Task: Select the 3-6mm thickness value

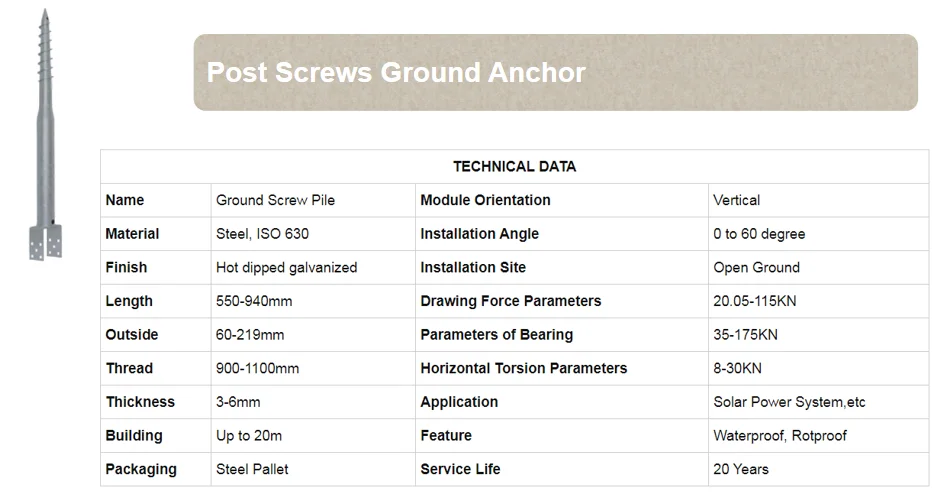Action: 238,402
